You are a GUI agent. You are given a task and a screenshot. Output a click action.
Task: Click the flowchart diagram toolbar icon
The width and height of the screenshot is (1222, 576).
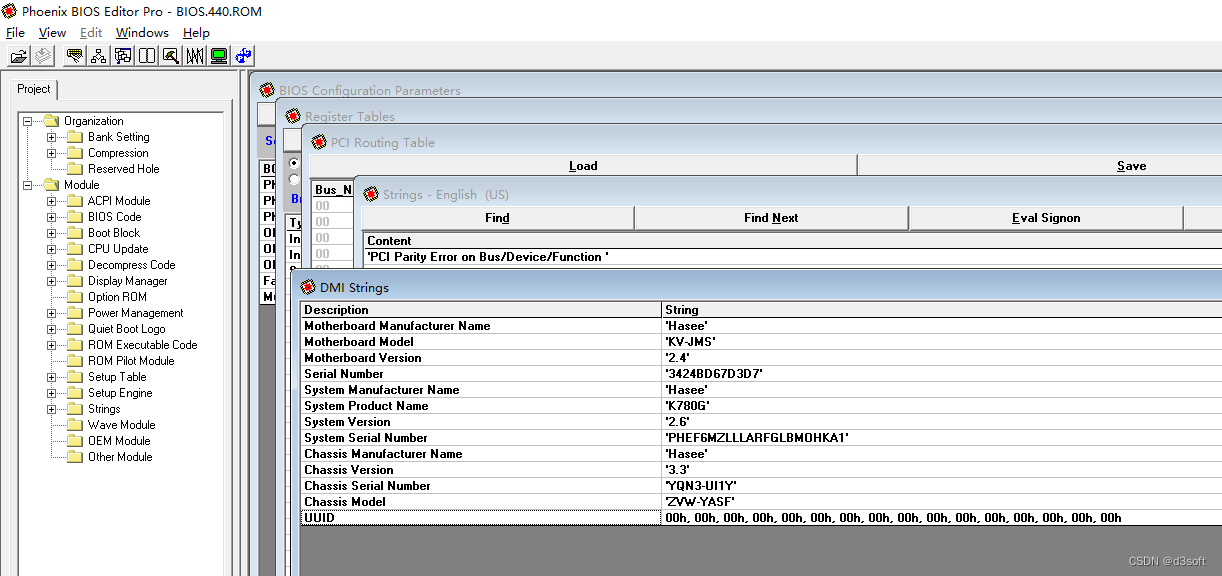pyautogui.click(x=122, y=56)
